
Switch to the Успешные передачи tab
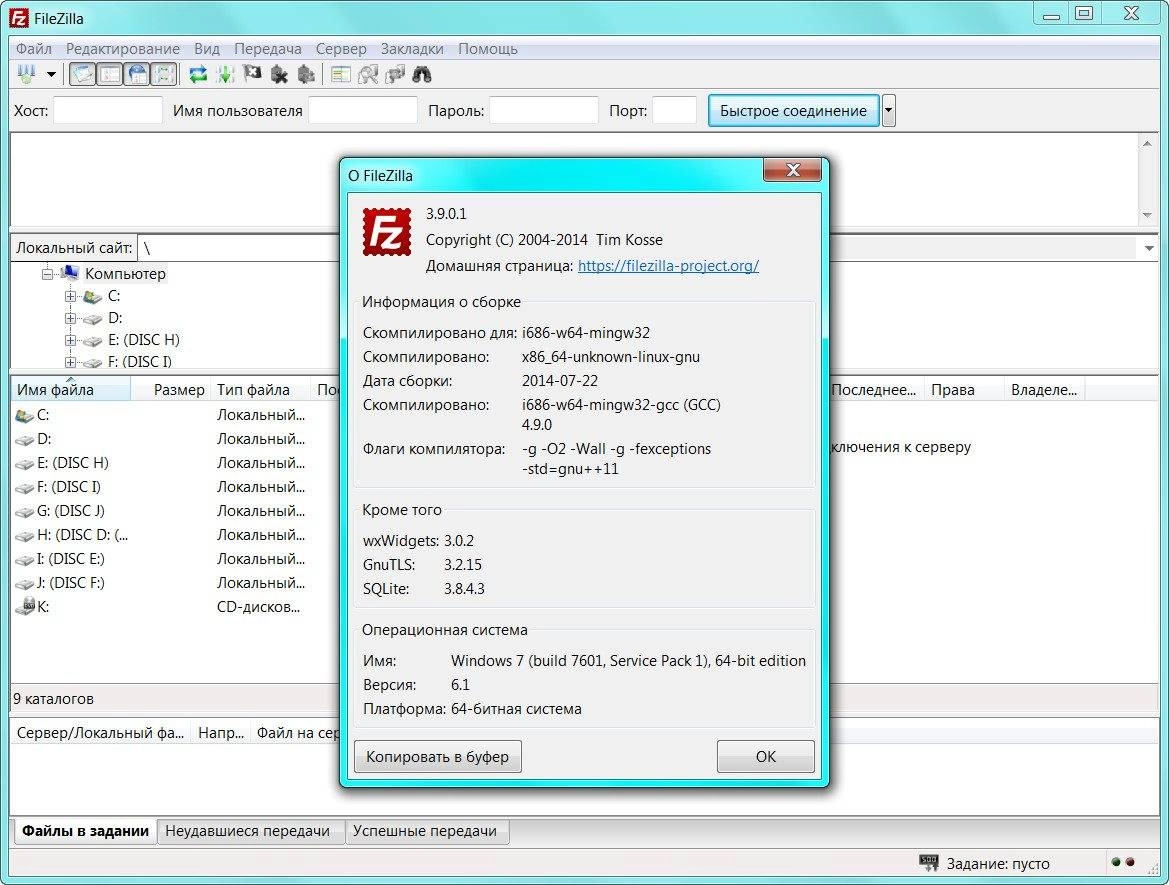[425, 831]
